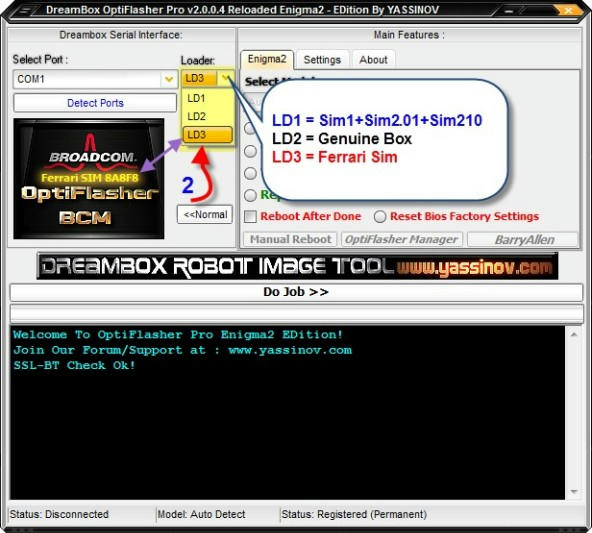Click the Detect Ports button
This screenshot has width=592, height=533.
point(95,103)
